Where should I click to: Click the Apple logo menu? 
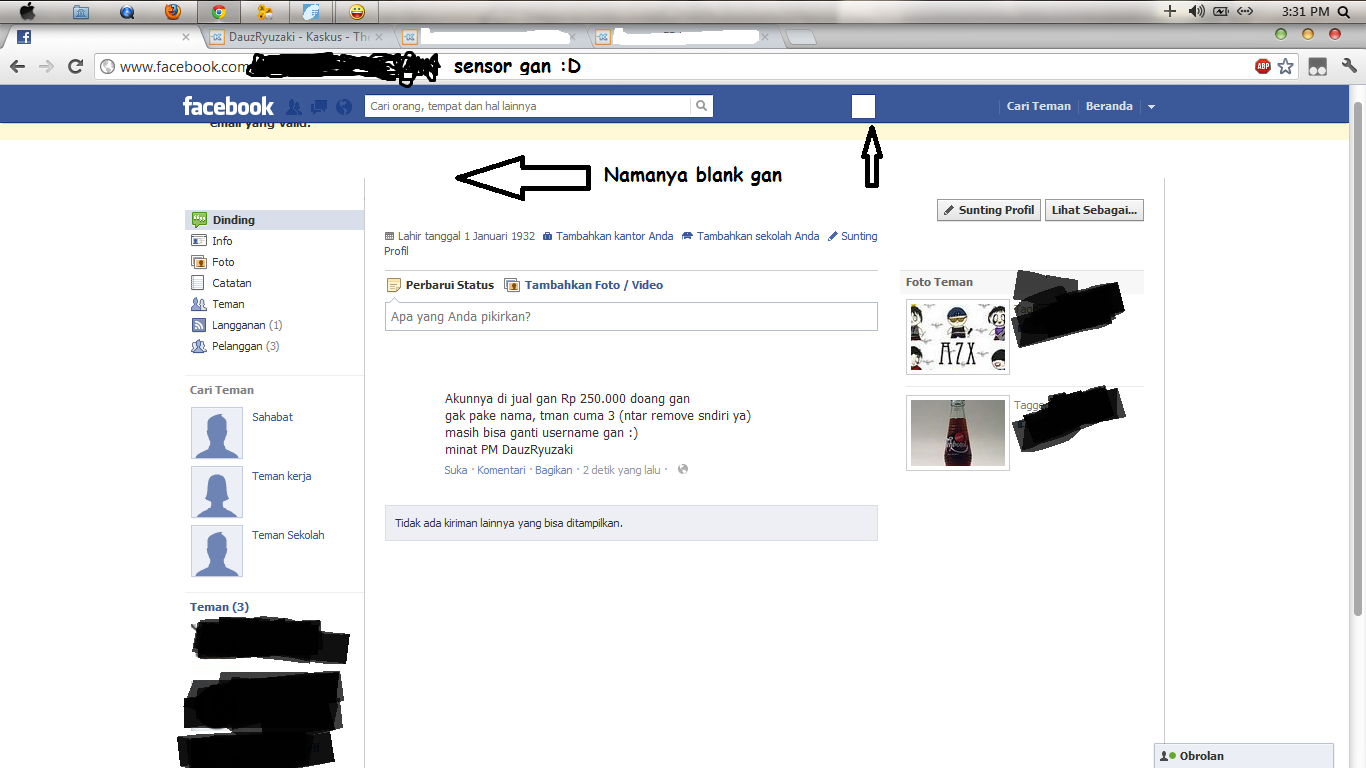click(x=28, y=12)
